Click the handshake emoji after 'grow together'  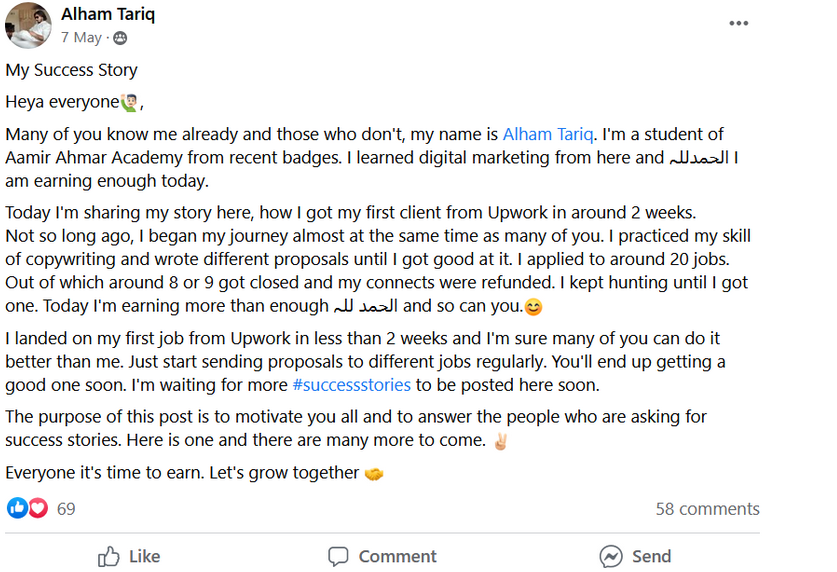point(374,473)
